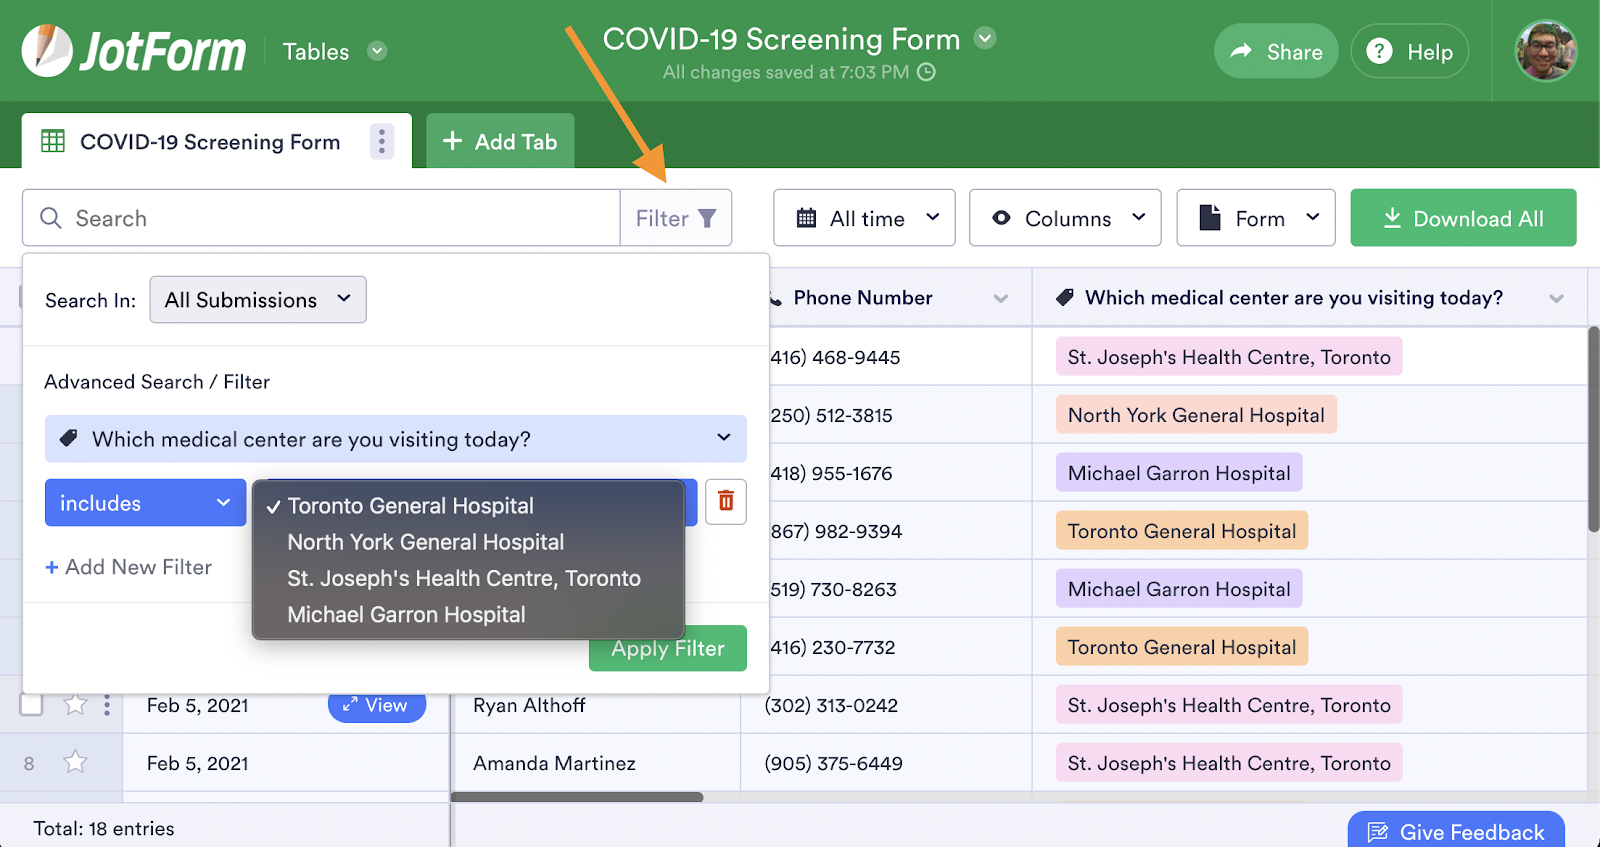Expand the COVID-19 Screening Form title menu
The image size is (1600, 847).
click(x=985, y=38)
